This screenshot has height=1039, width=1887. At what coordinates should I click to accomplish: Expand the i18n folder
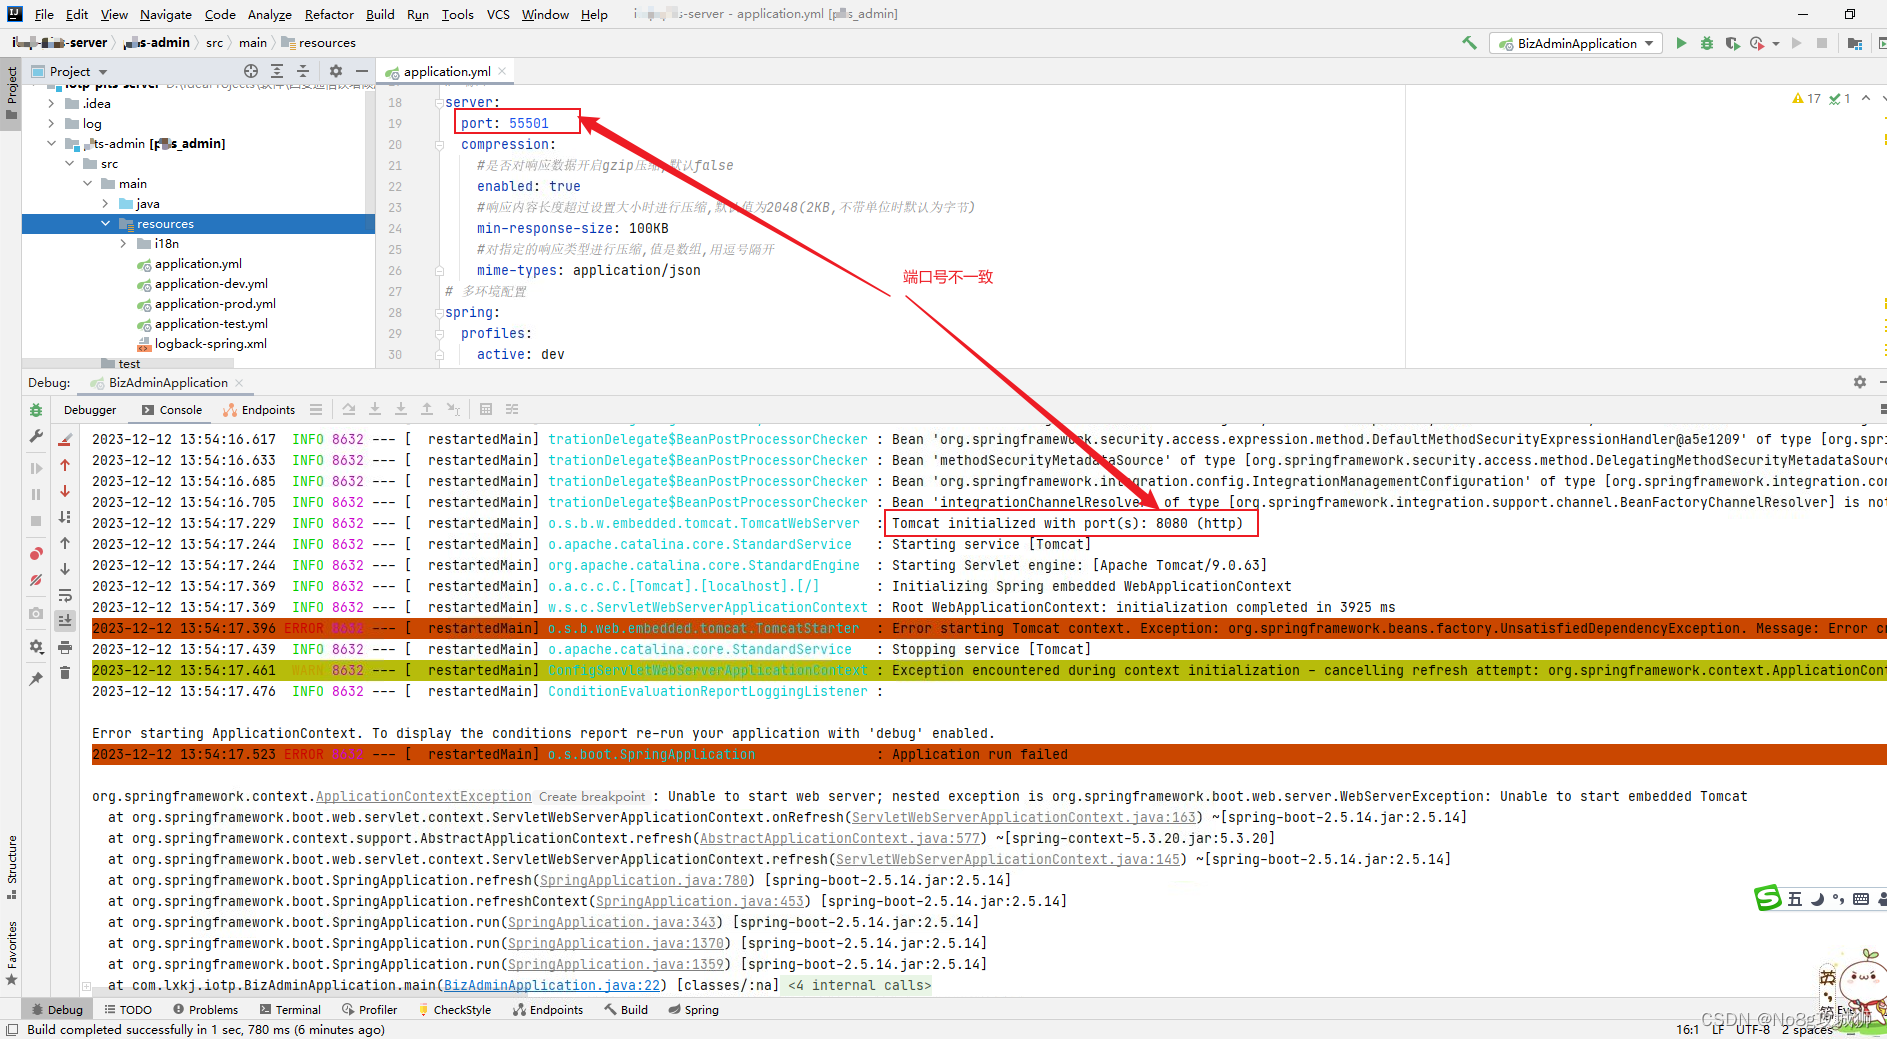click(x=123, y=243)
